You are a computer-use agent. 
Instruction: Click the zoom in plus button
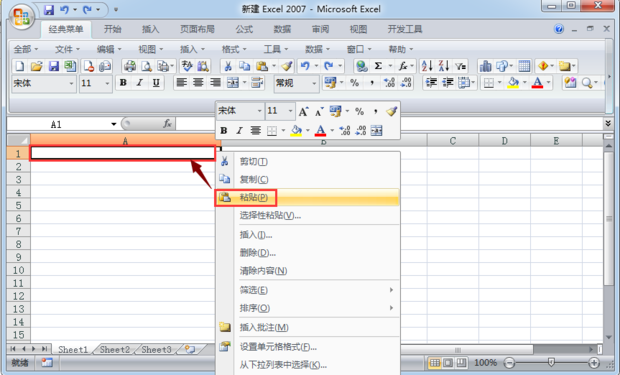pyautogui.click(x=594, y=363)
